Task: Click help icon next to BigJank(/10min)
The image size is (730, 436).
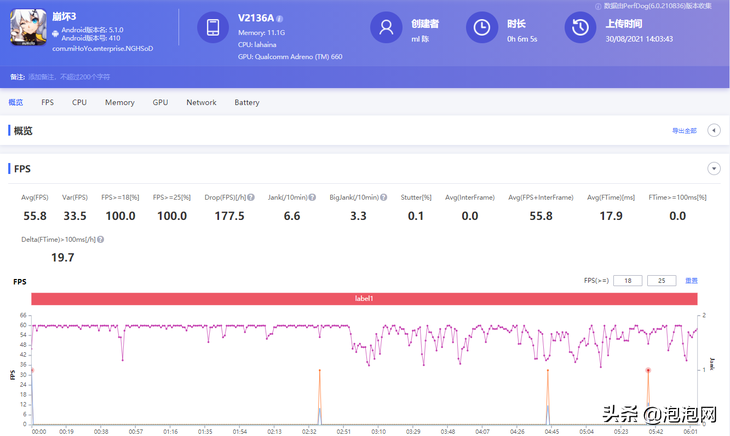Action: (384, 197)
